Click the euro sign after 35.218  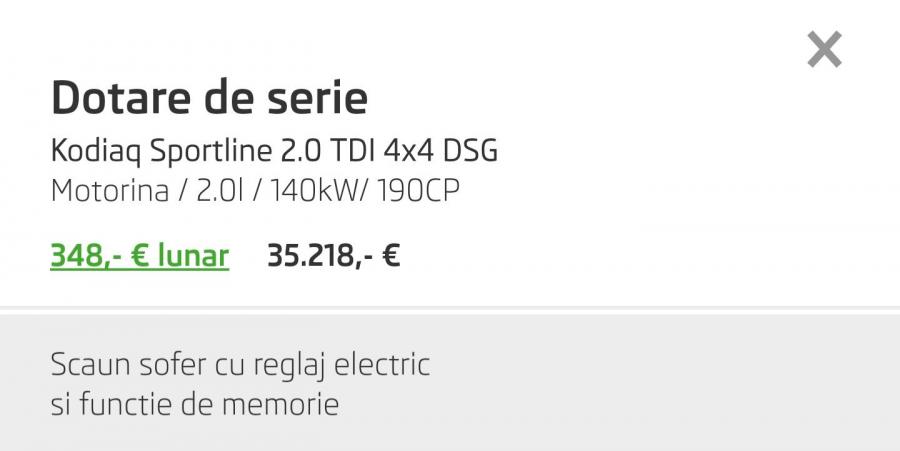391,257
